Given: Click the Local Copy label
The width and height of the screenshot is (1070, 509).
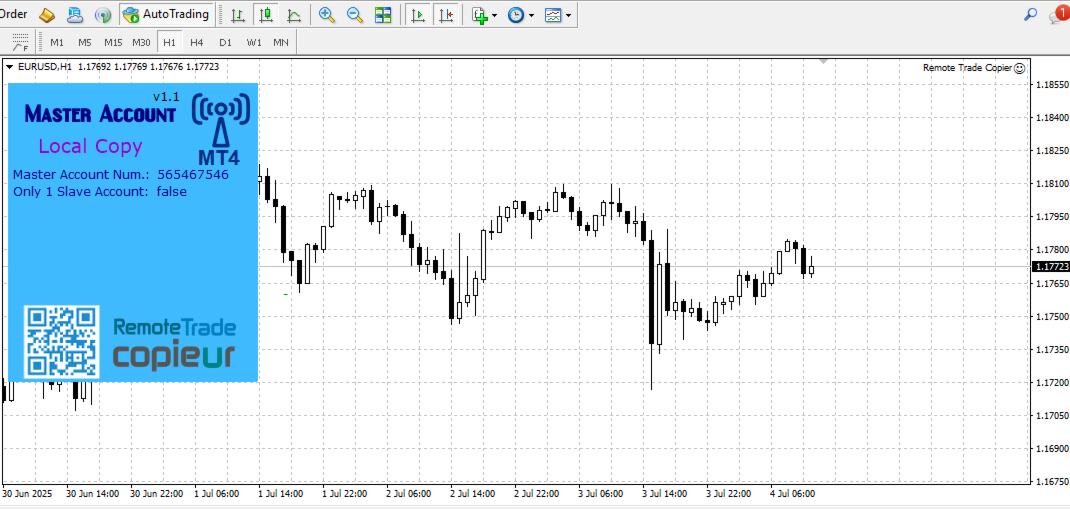Looking at the screenshot, I should tap(90, 146).
